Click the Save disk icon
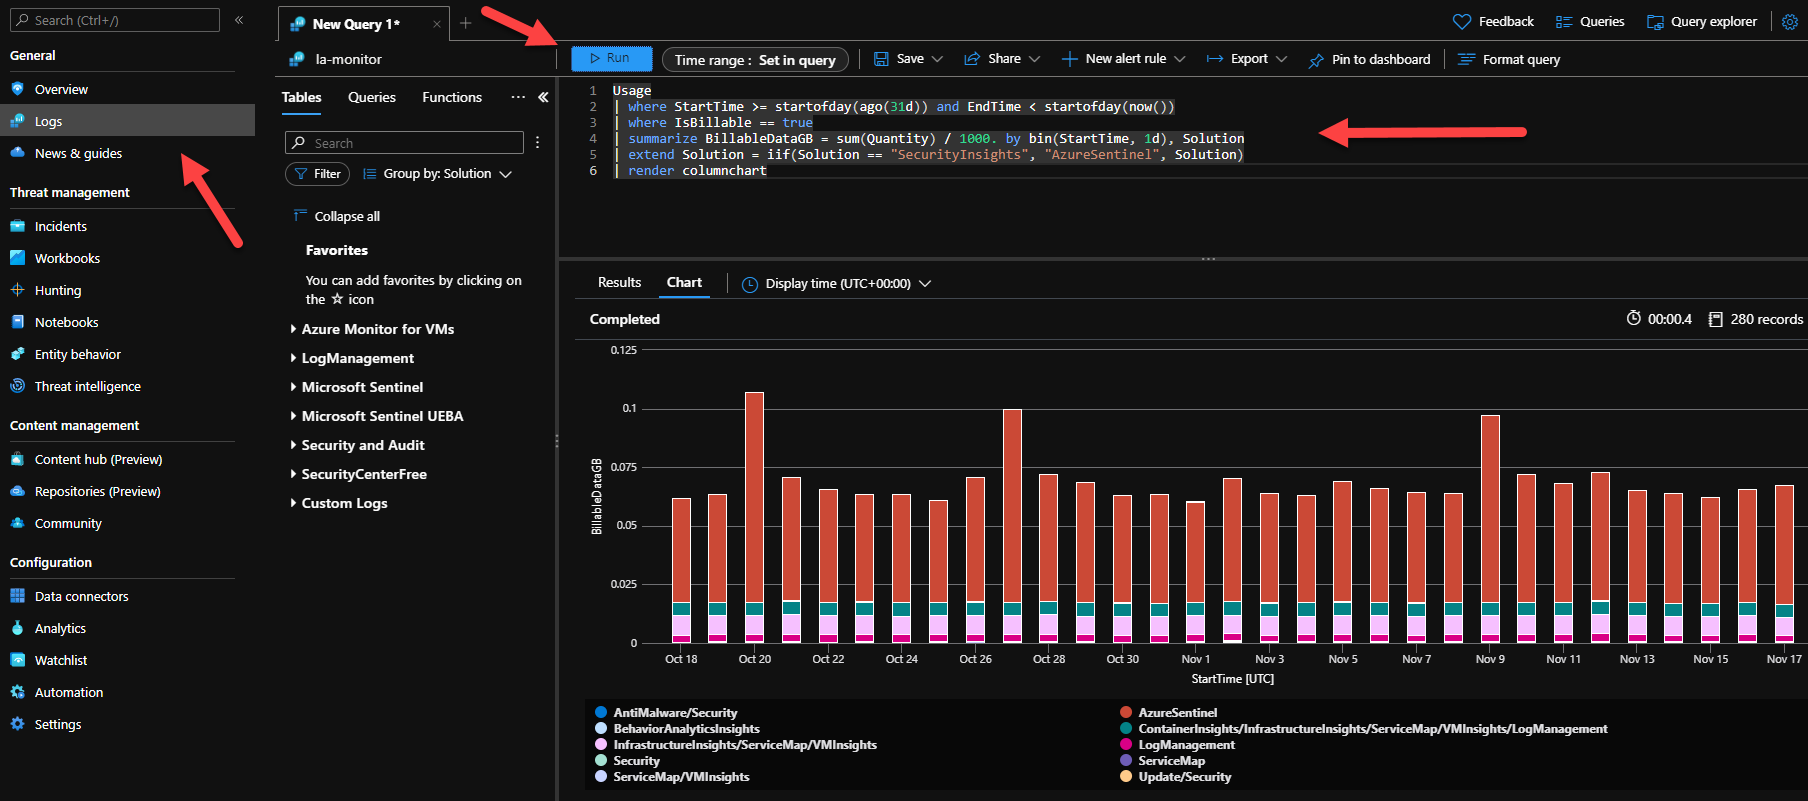 pos(881,59)
